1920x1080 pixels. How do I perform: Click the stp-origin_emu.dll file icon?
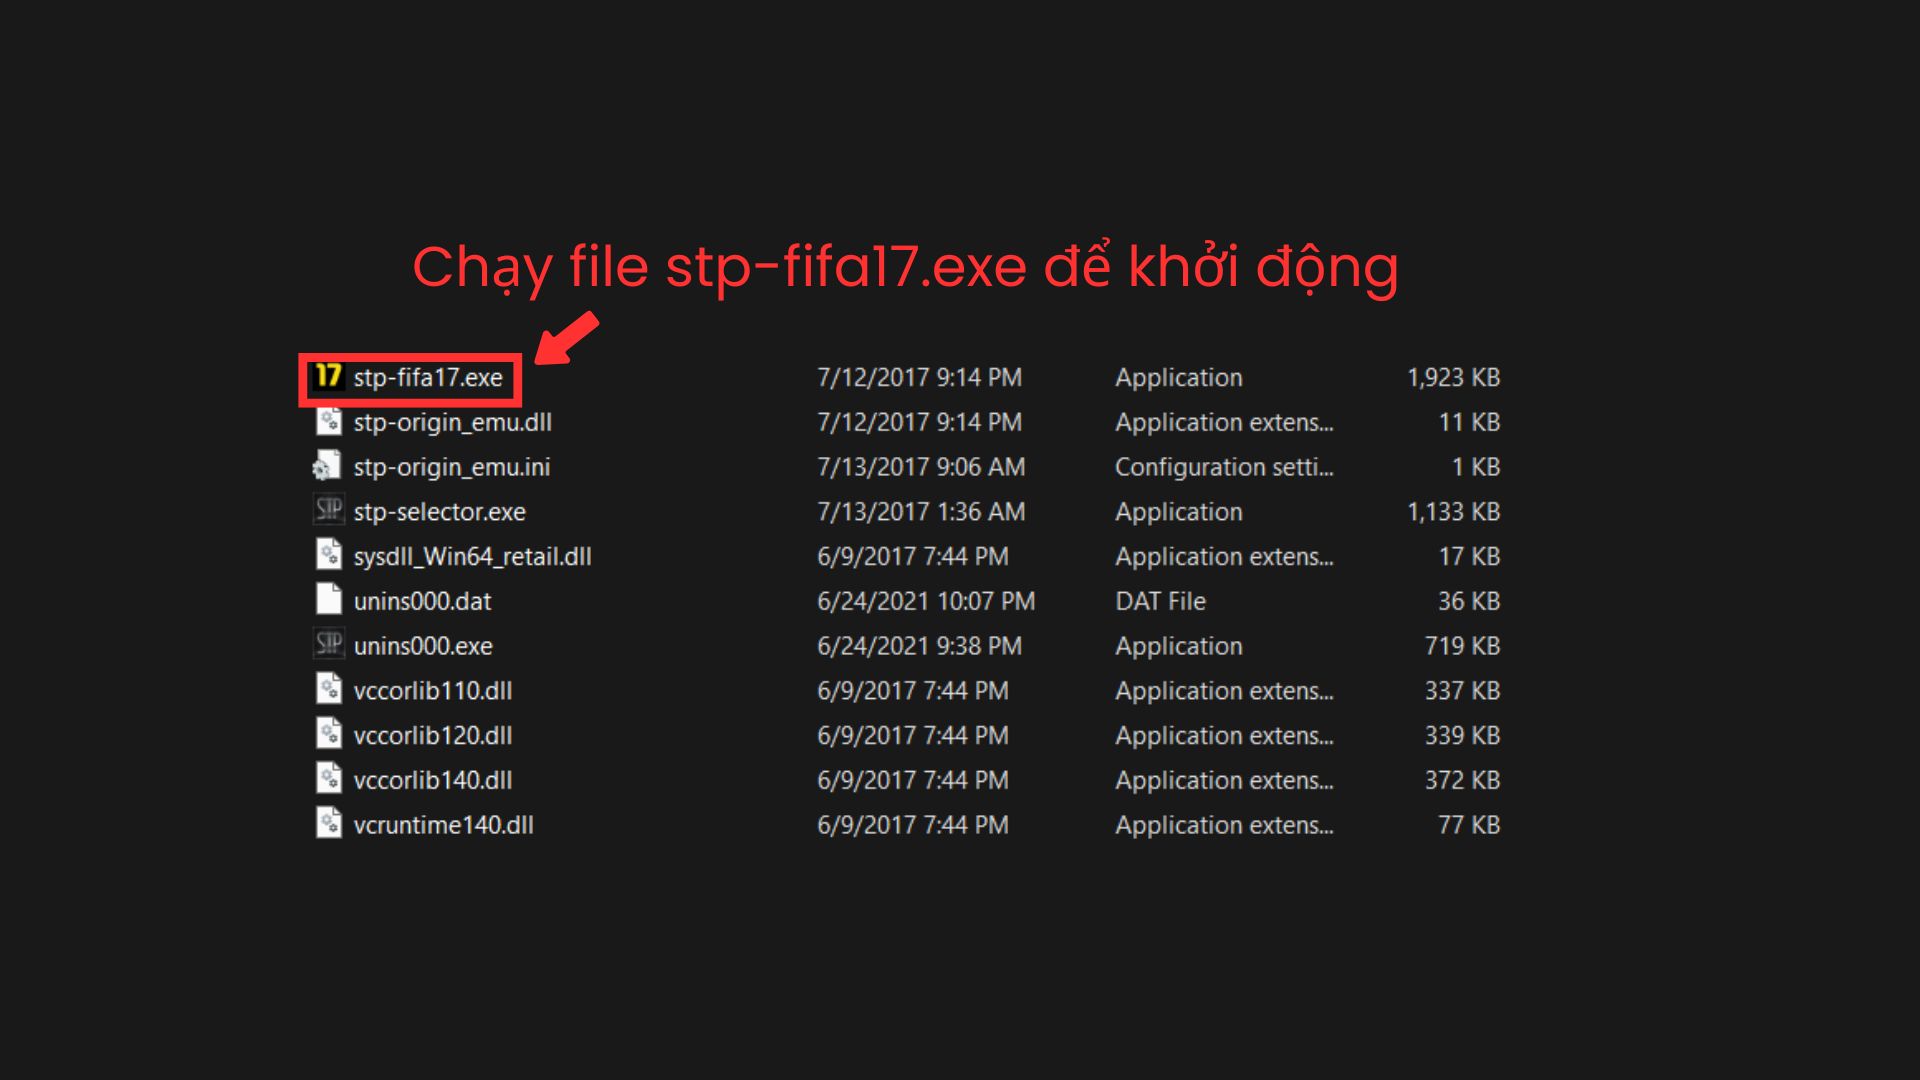[x=328, y=421]
